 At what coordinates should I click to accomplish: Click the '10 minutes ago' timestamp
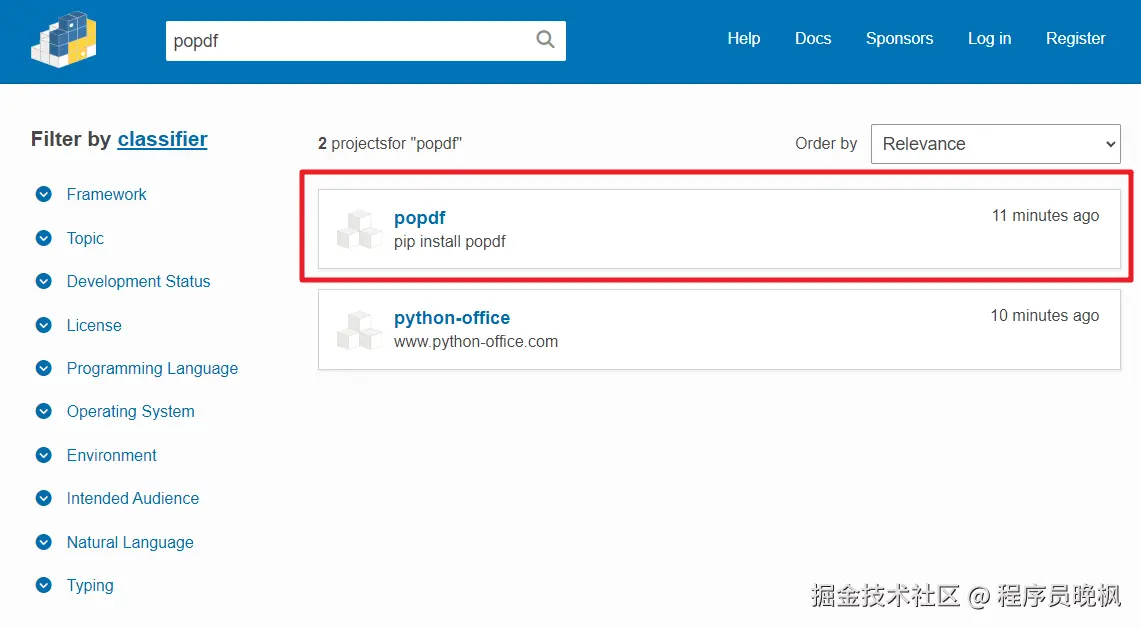click(x=1044, y=315)
